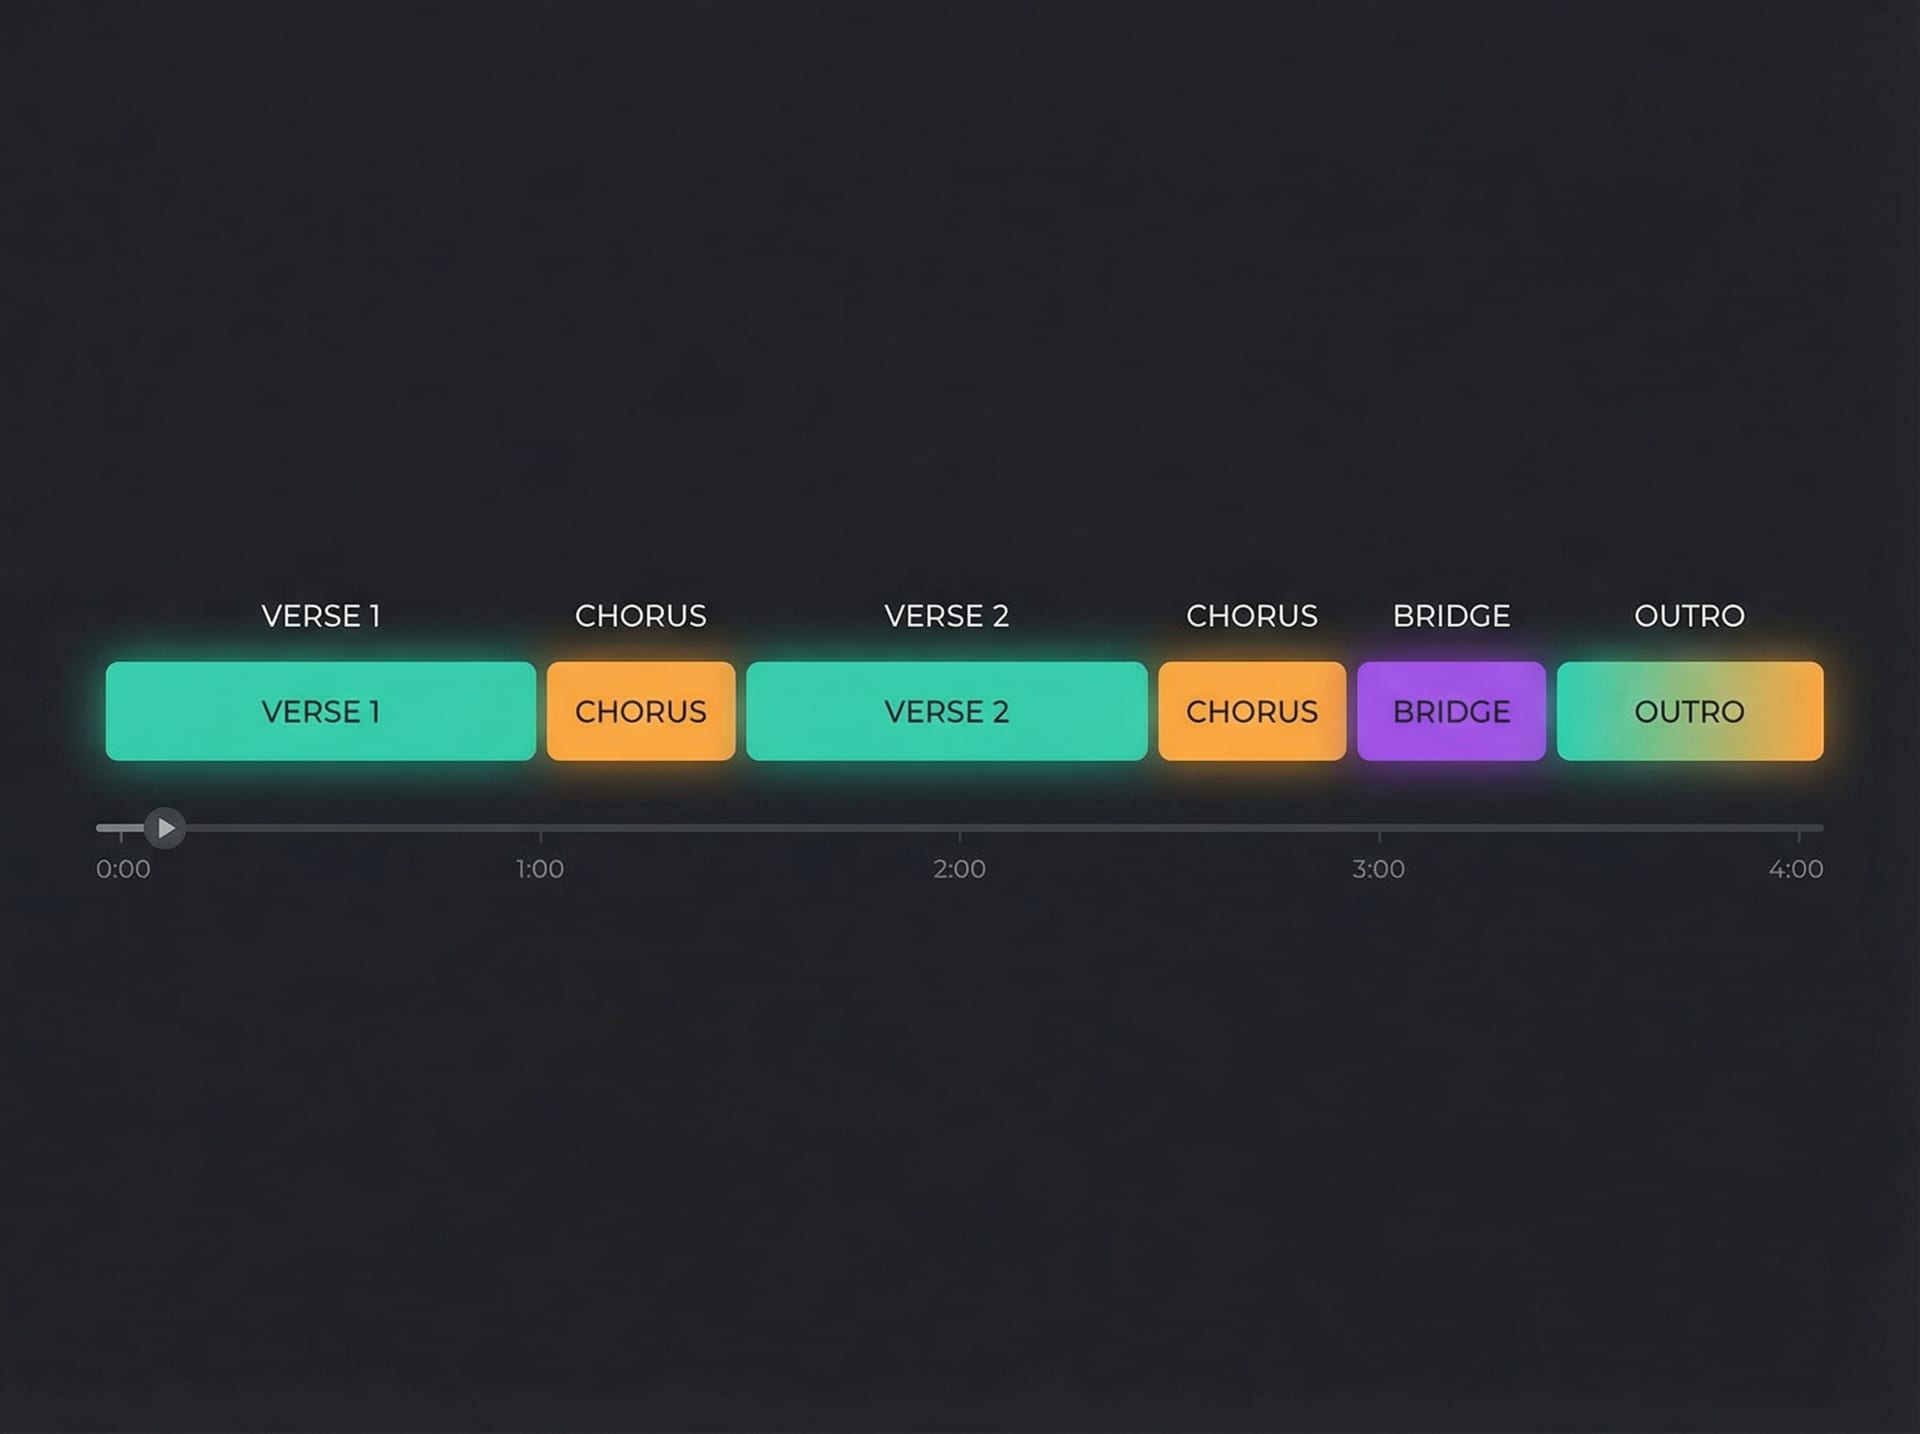Click the 4:00 time label
Viewport: 1920px width, 1434px height.
[x=1796, y=869]
